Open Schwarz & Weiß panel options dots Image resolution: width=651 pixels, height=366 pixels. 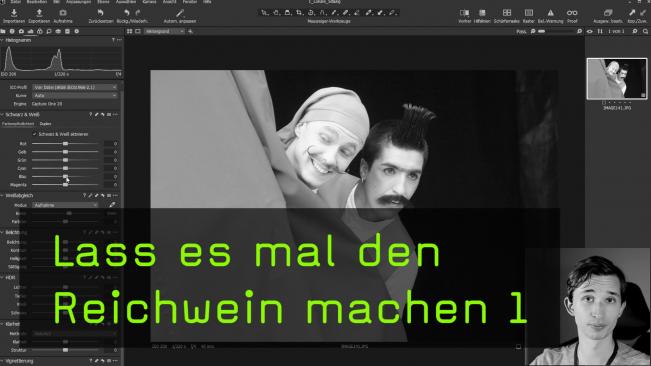click(115, 115)
